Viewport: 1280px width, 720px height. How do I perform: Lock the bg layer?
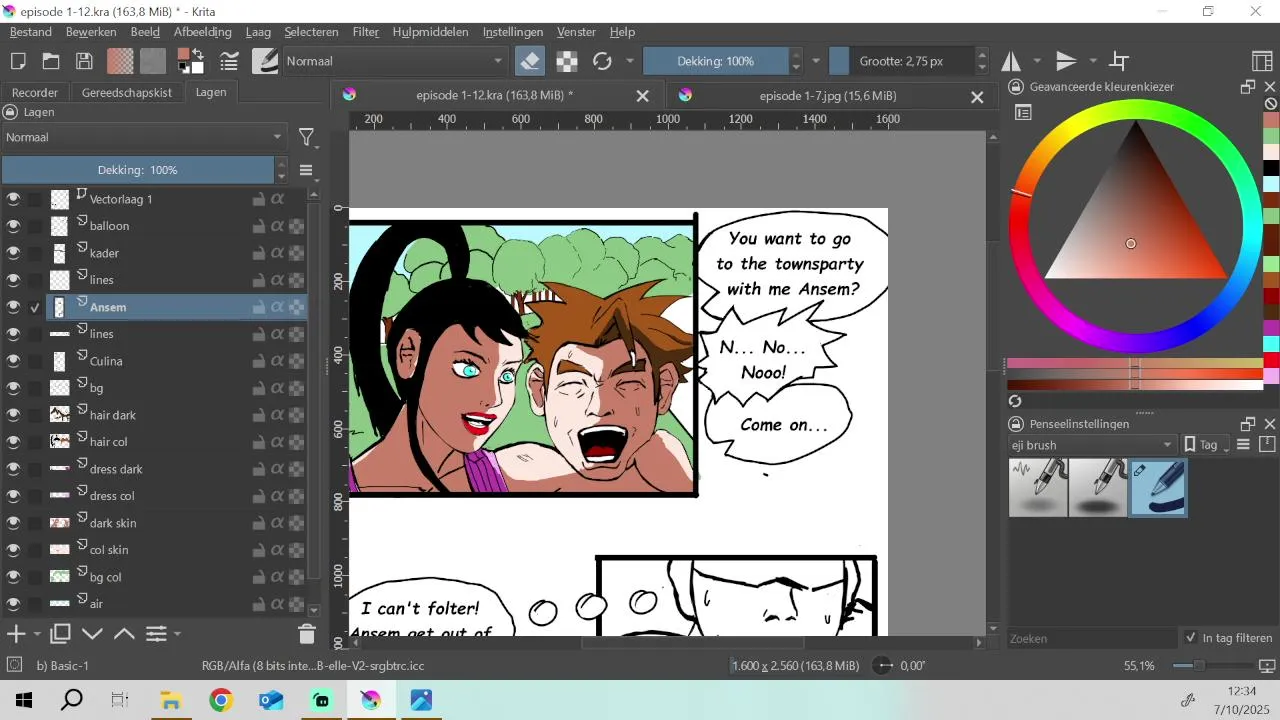[258, 388]
